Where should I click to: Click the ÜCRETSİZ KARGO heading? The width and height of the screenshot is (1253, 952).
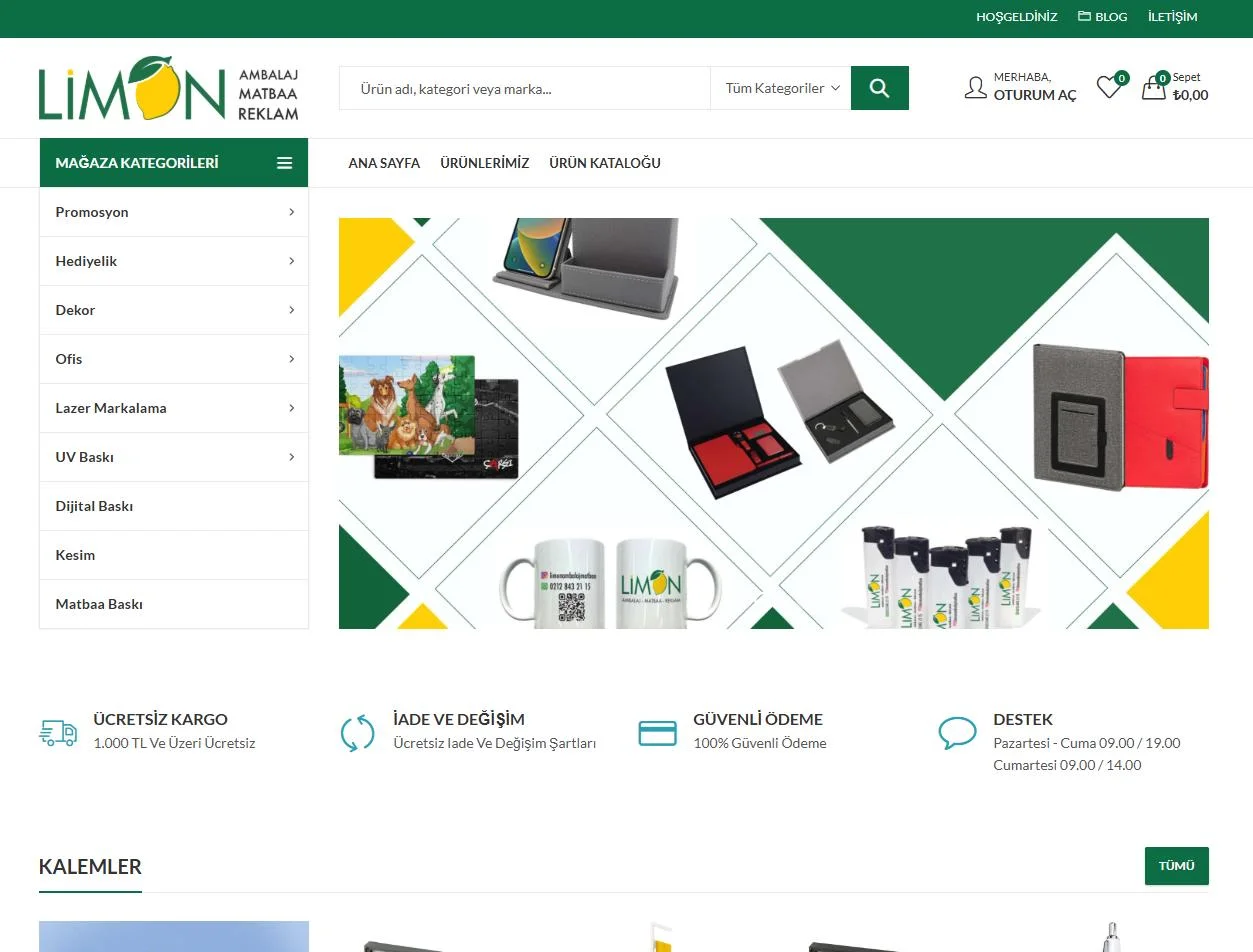click(160, 719)
